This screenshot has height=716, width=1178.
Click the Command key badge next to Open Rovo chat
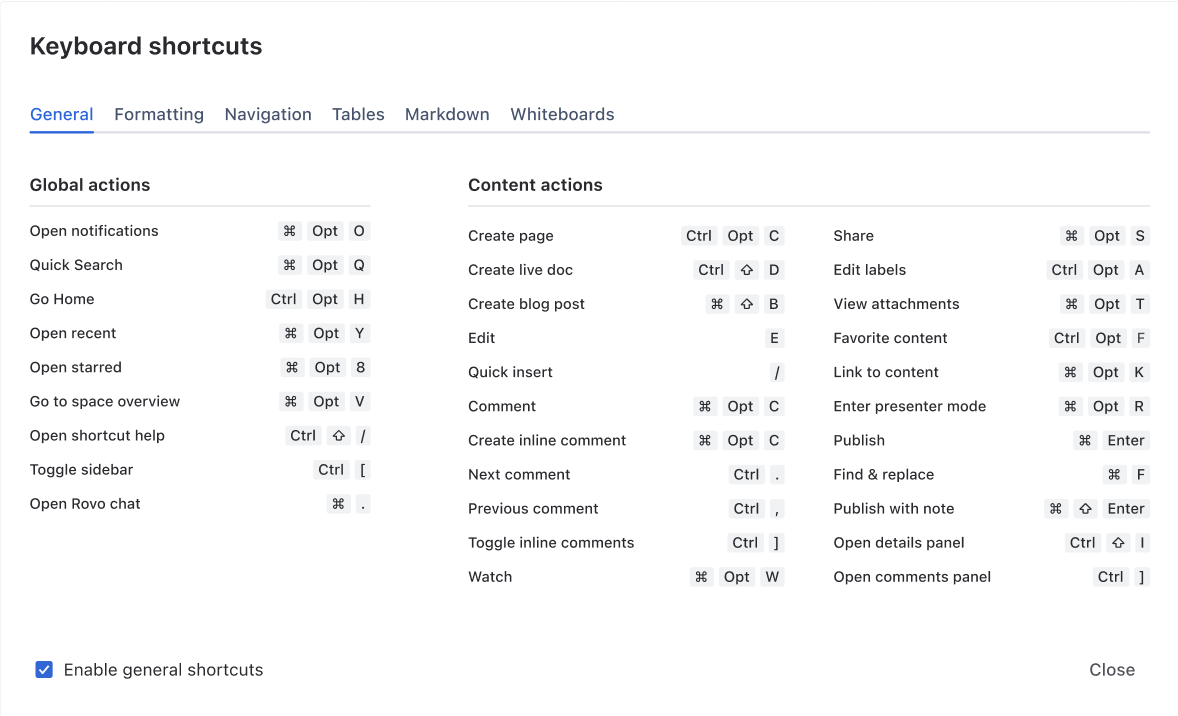[x=338, y=503]
